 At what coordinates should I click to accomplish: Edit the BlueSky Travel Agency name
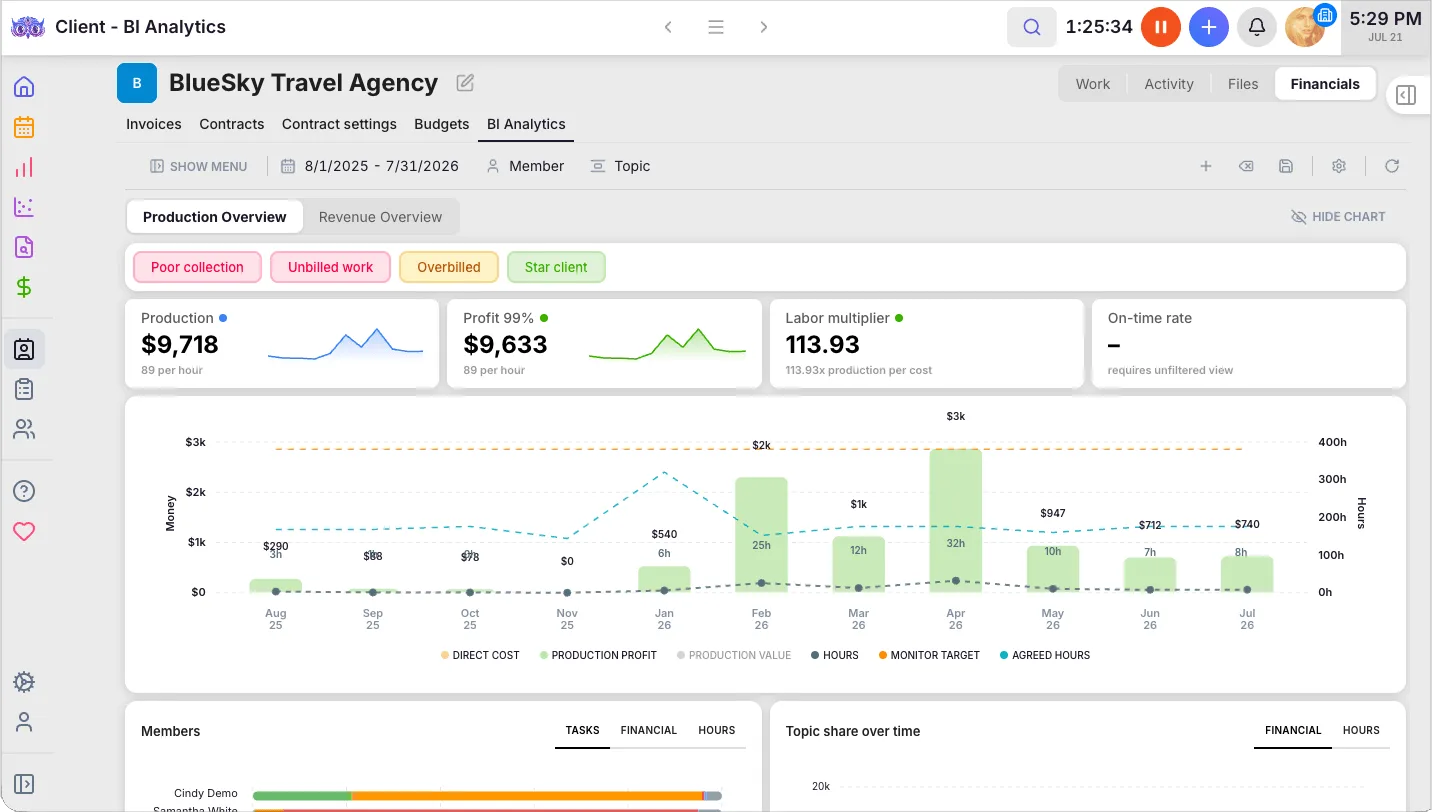click(465, 83)
